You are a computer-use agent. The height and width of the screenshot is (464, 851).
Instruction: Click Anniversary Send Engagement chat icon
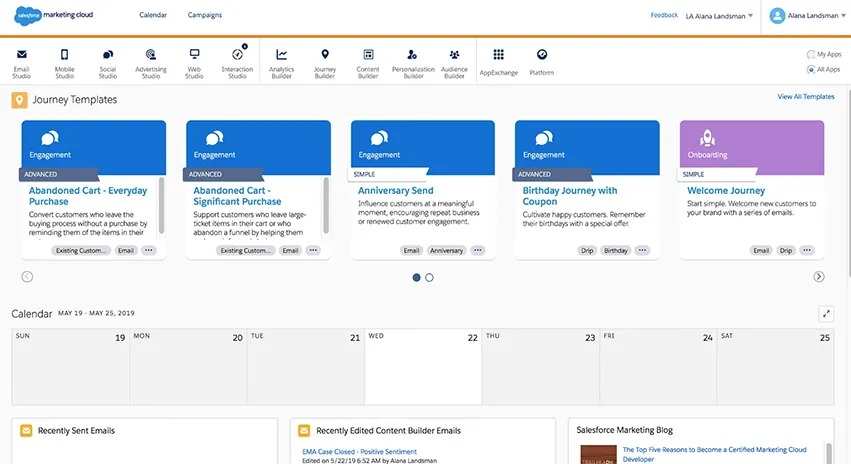pyautogui.click(x=379, y=138)
